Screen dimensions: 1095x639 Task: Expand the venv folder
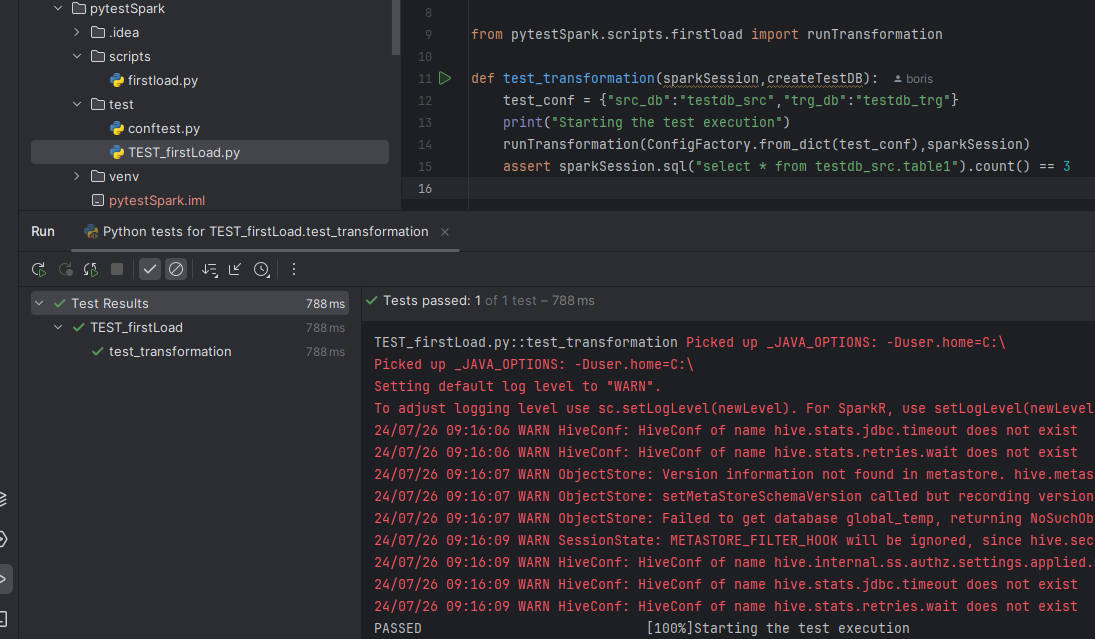77,177
